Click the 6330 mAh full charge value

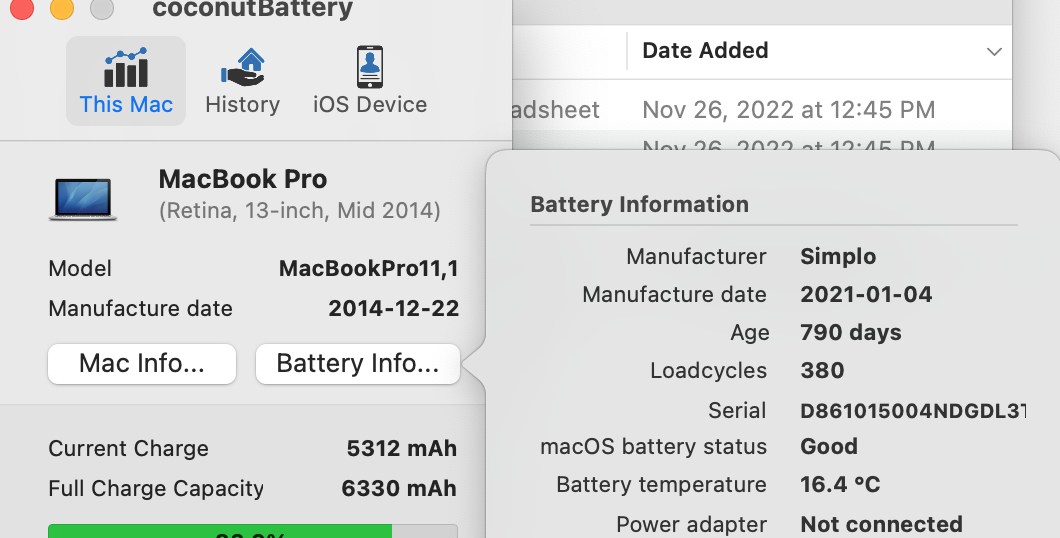coord(399,489)
